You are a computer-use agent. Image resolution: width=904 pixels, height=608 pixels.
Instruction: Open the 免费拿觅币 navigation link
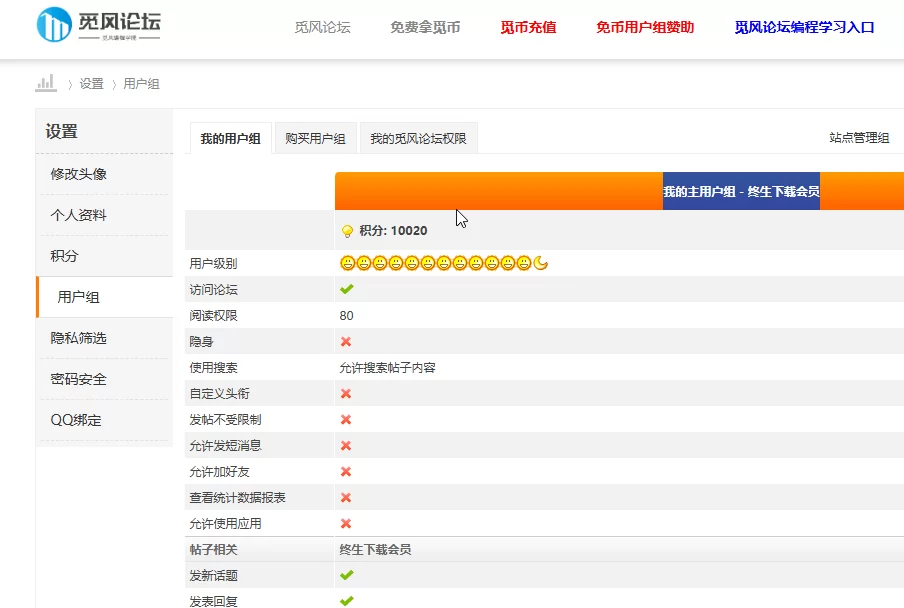point(425,27)
